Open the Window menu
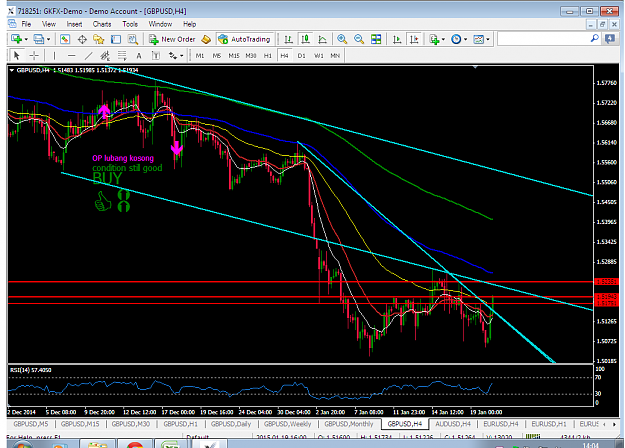This screenshot has width=625, height=448. pyautogui.click(x=160, y=24)
